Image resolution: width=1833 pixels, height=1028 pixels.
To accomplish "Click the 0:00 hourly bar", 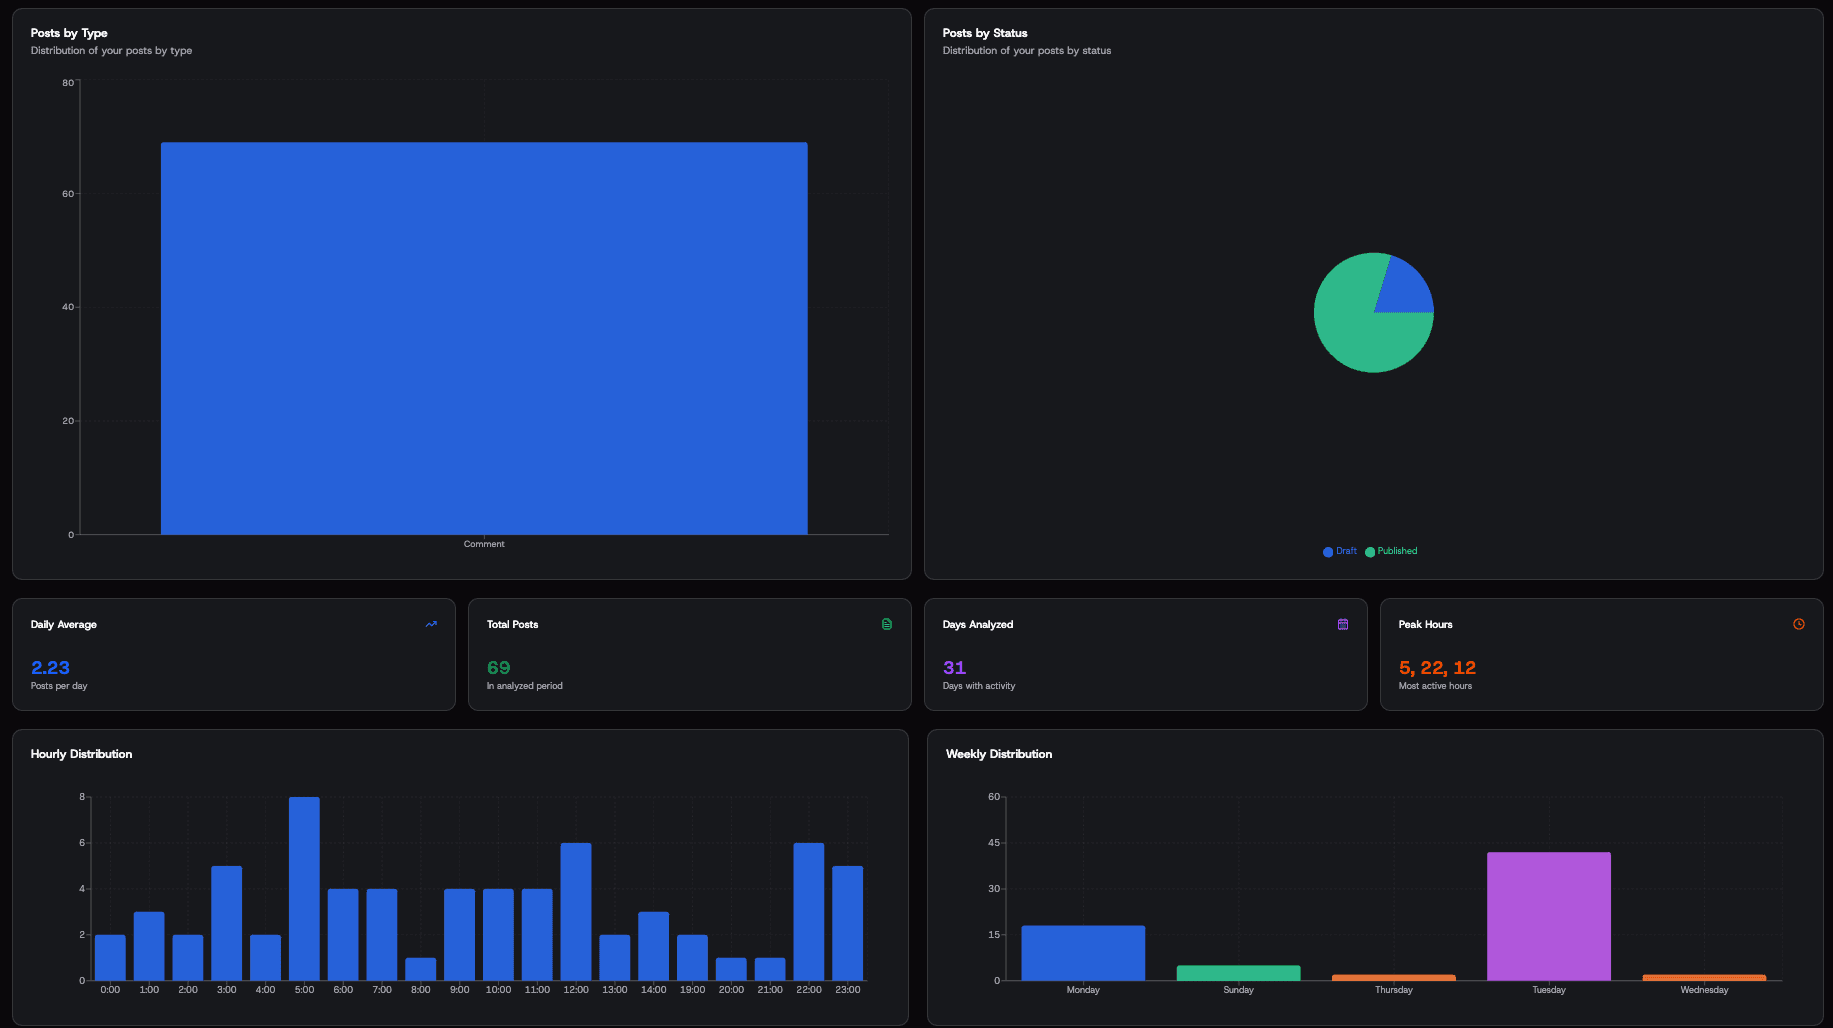I will [110, 958].
